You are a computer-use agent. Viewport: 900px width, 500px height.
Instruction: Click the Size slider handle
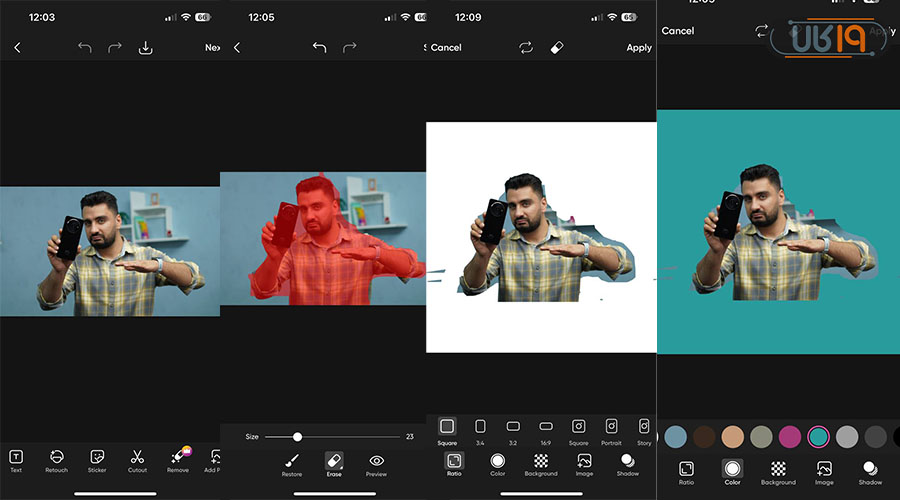297,437
